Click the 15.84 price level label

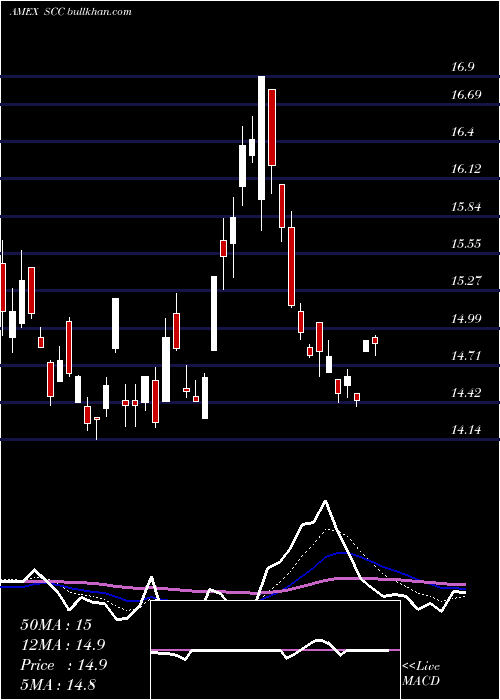click(466, 207)
